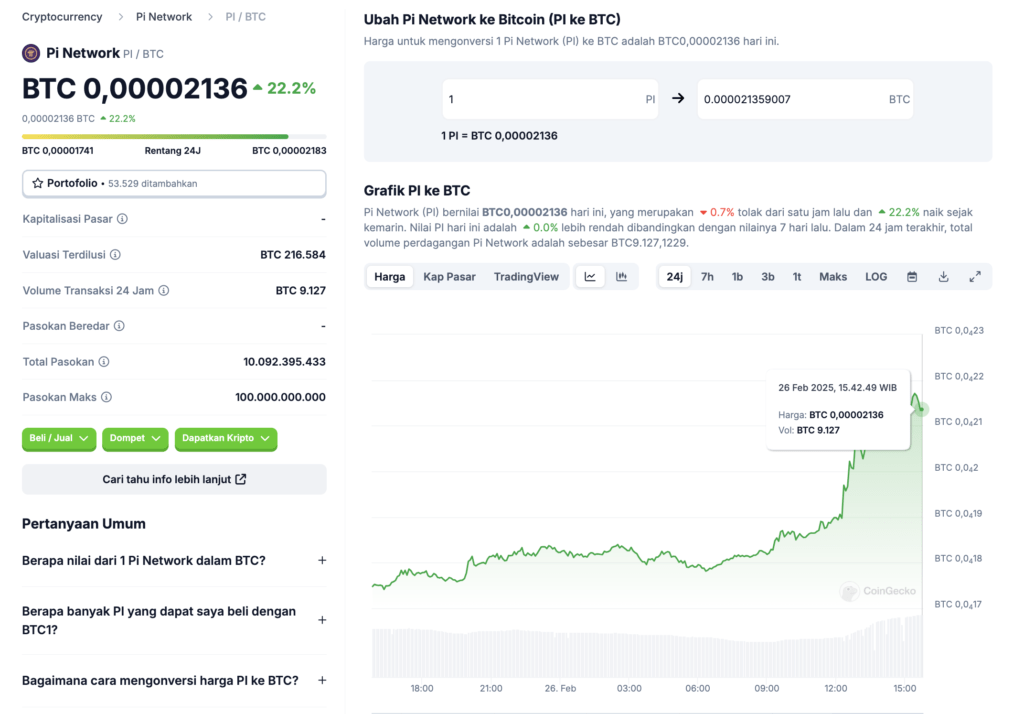Open info icon beside Pasokan Maks
This screenshot has height=714, width=1024.
pyautogui.click(x=106, y=397)
